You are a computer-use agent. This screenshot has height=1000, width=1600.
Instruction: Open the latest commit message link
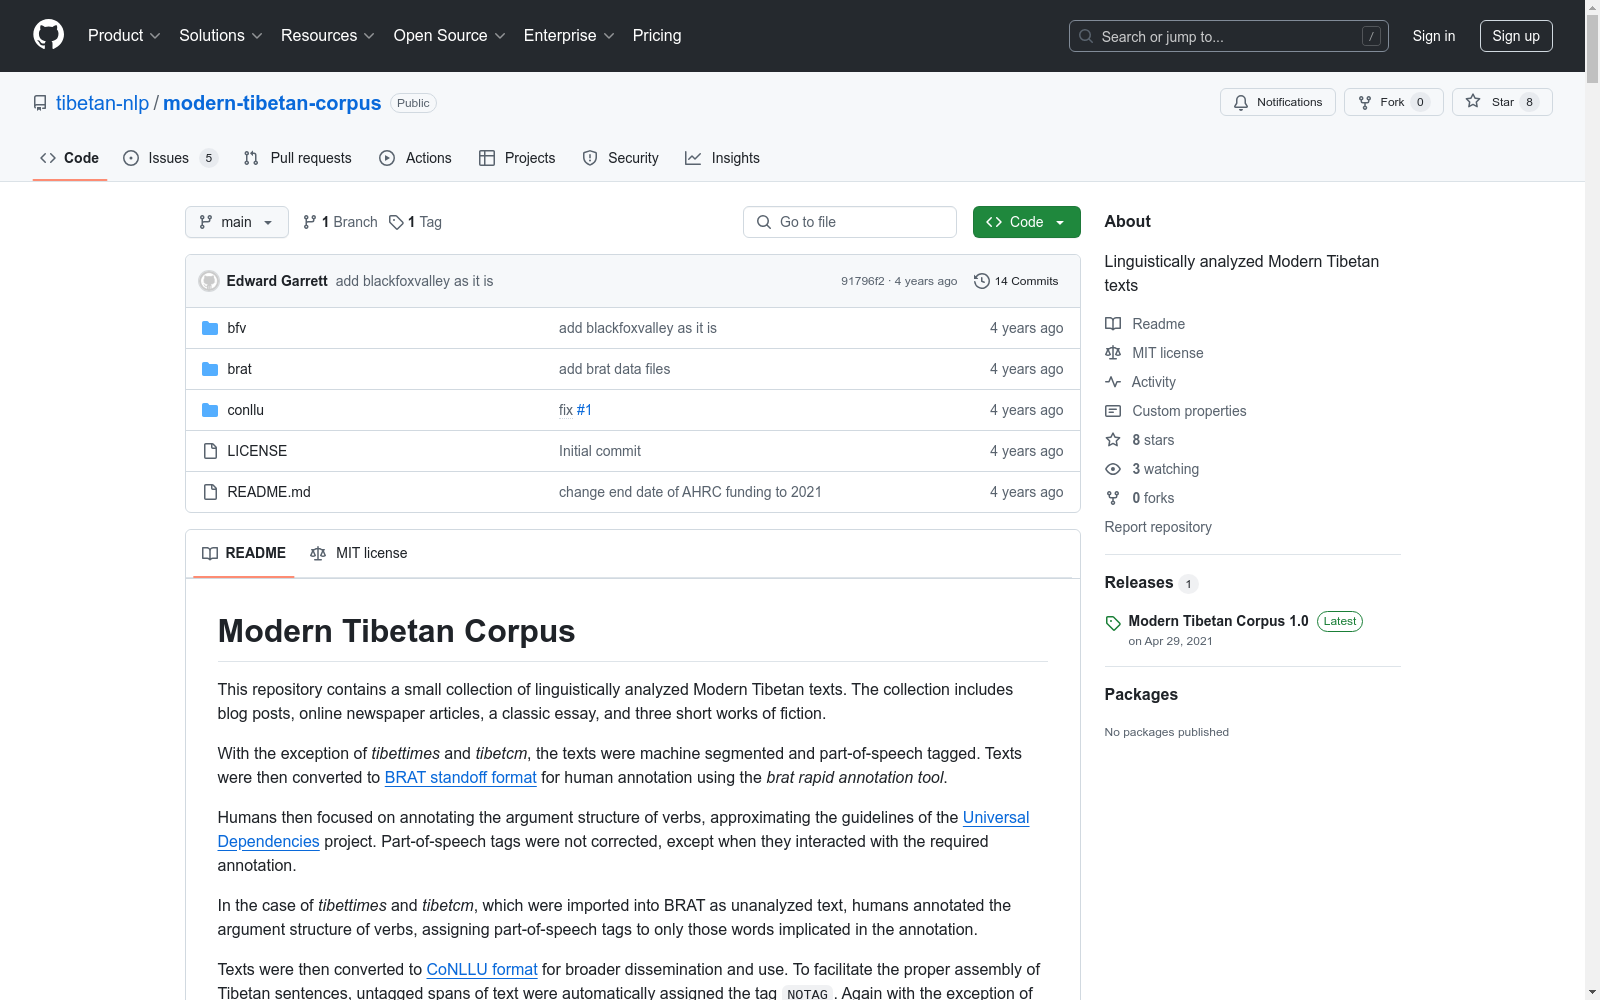coord(414,281)
